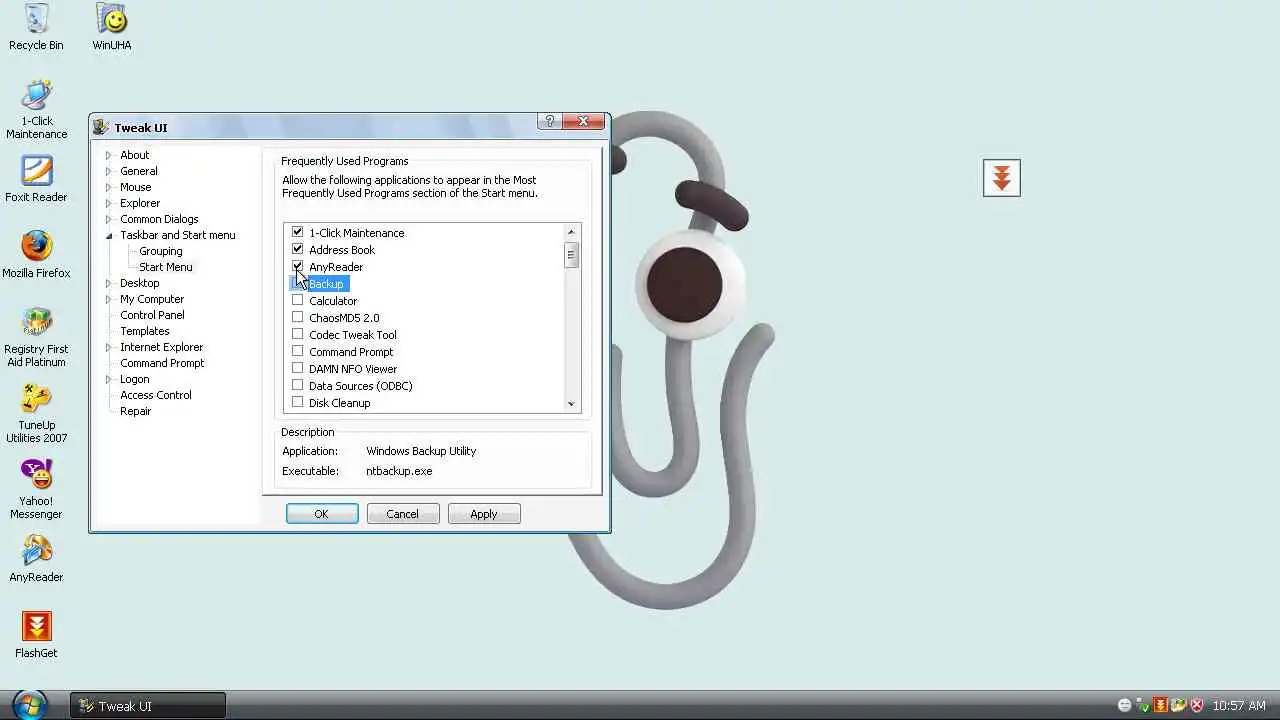The width and height of the screenshot is (1280, 720).
Task: Expand the About tree node arrow
Action: pos(109,155)
